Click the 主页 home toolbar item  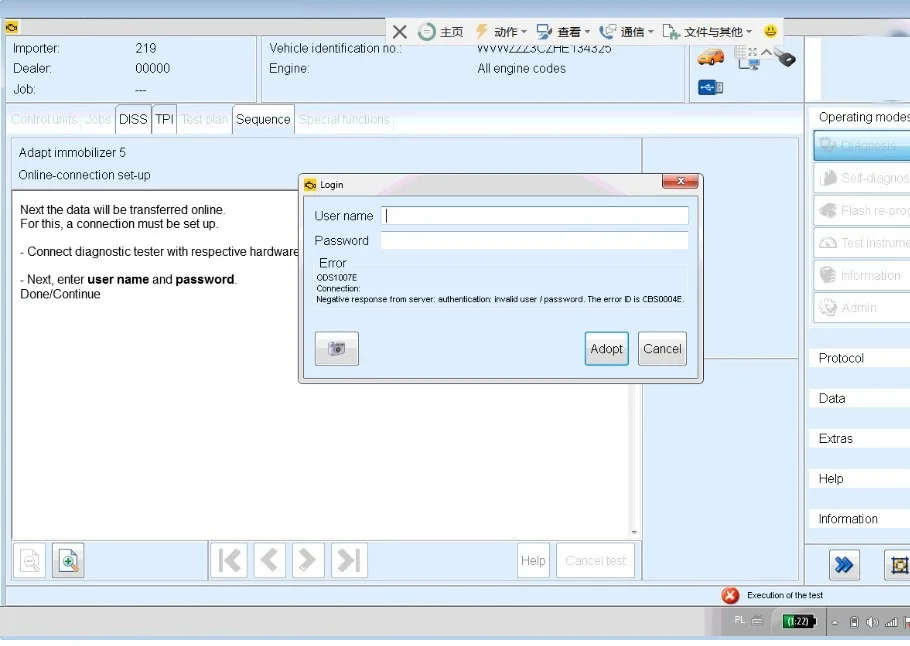440,31
